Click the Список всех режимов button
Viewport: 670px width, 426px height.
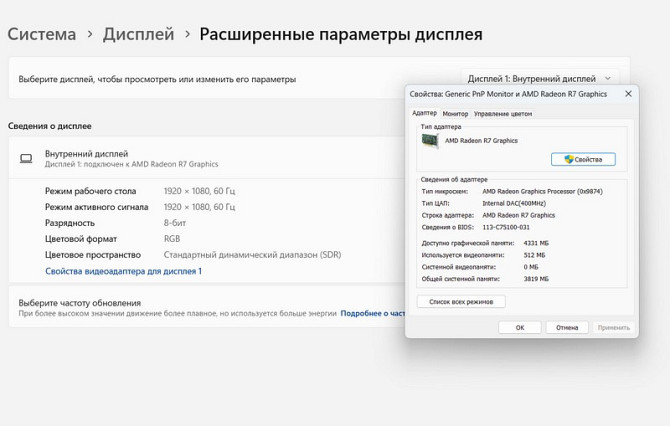click(461, 301)
